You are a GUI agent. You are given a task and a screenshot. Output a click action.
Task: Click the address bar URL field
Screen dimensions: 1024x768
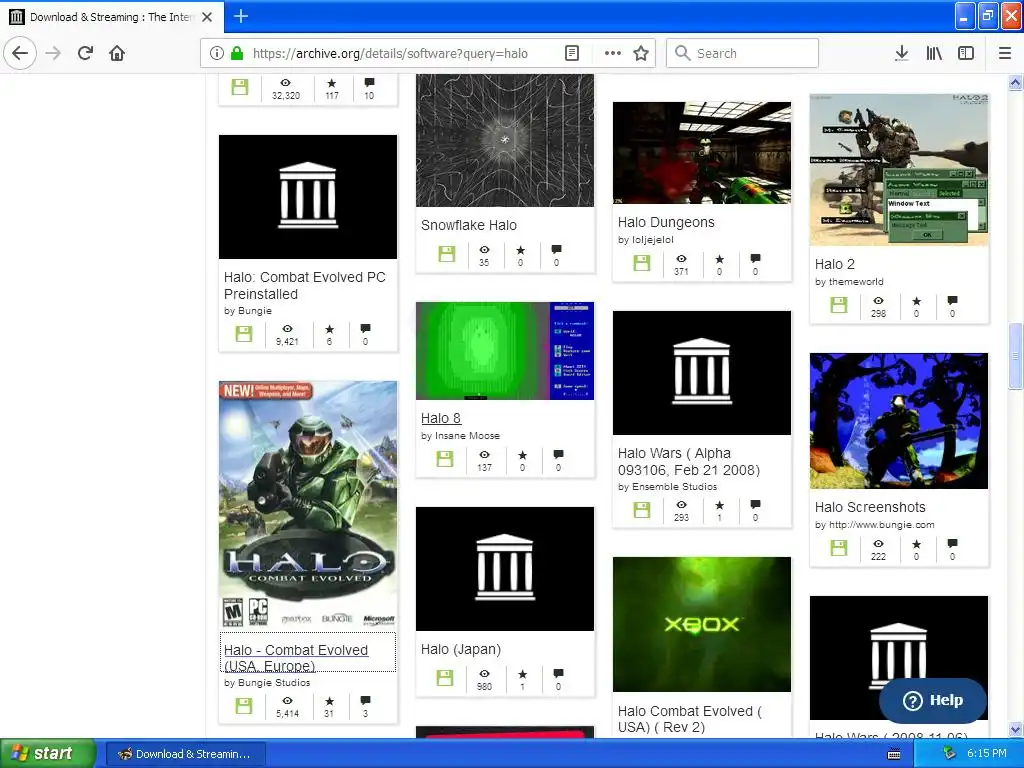391,53
